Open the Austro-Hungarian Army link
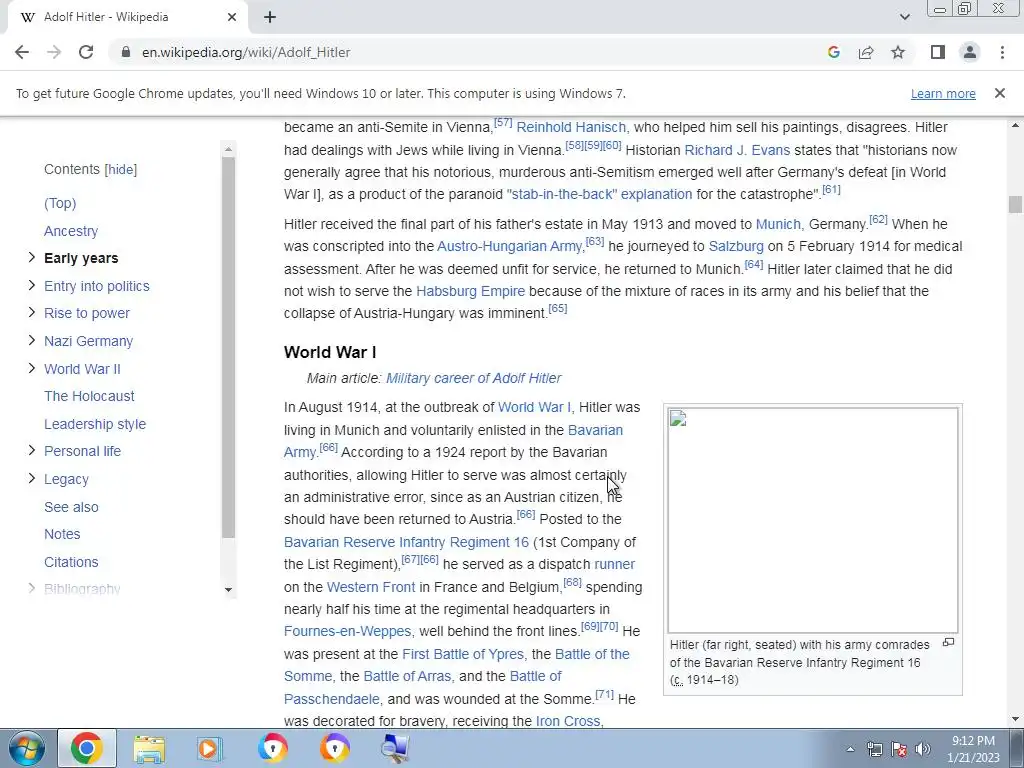 509,246
